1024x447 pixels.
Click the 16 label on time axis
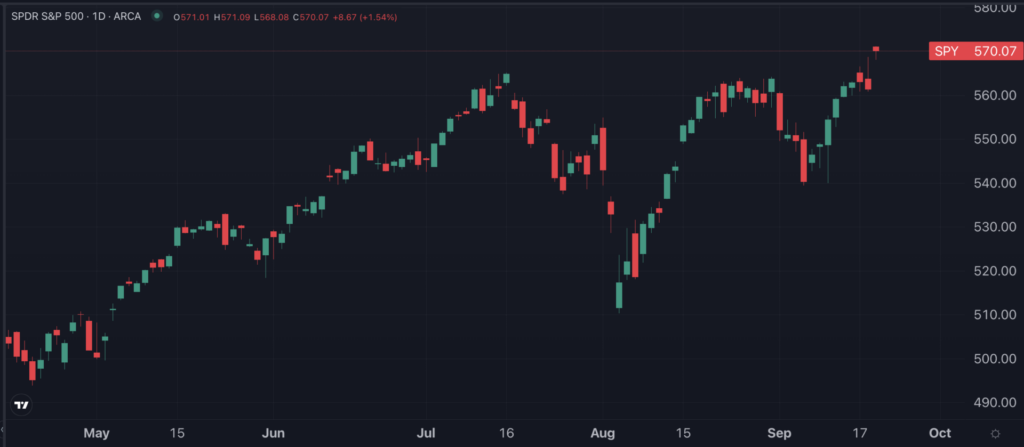[x=506, y=433]
